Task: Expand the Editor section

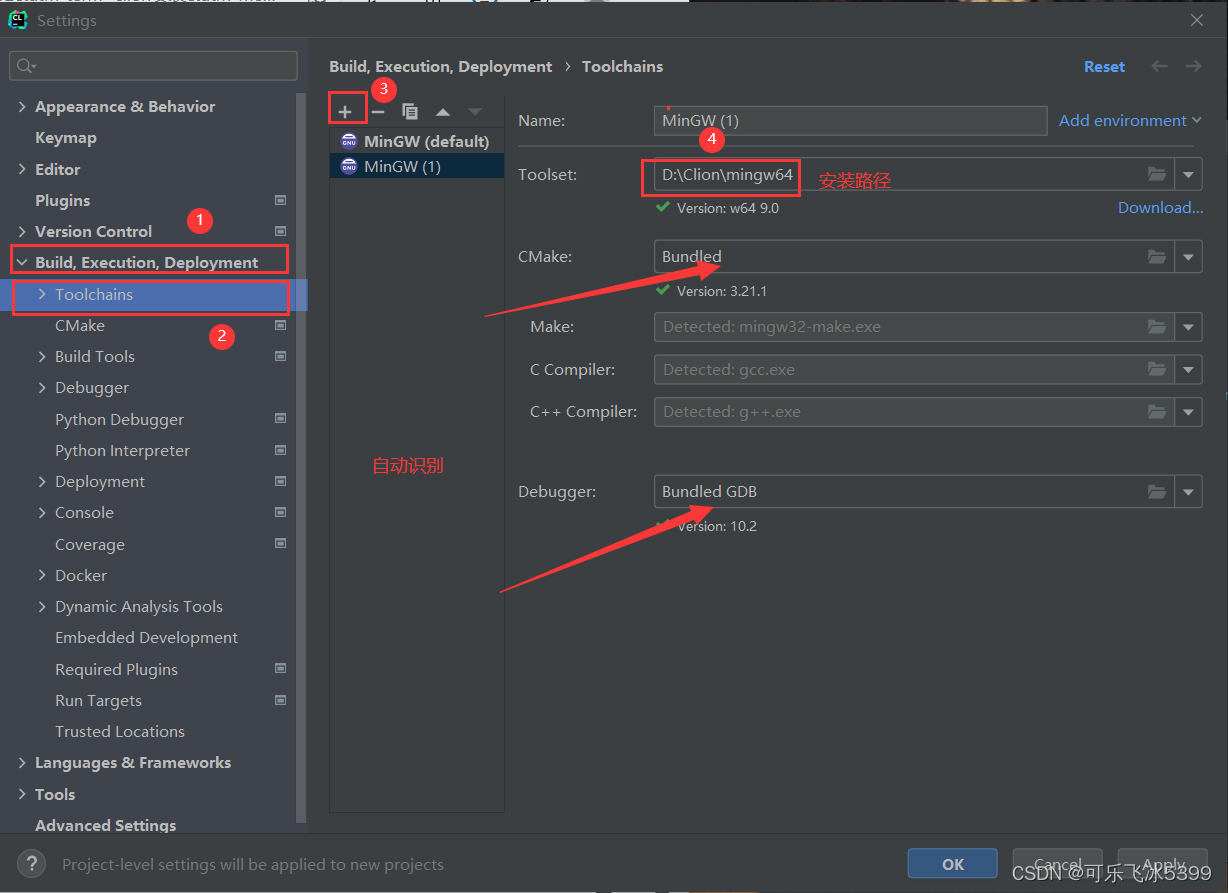Action: pyautogui.click(x=22, y=170)
